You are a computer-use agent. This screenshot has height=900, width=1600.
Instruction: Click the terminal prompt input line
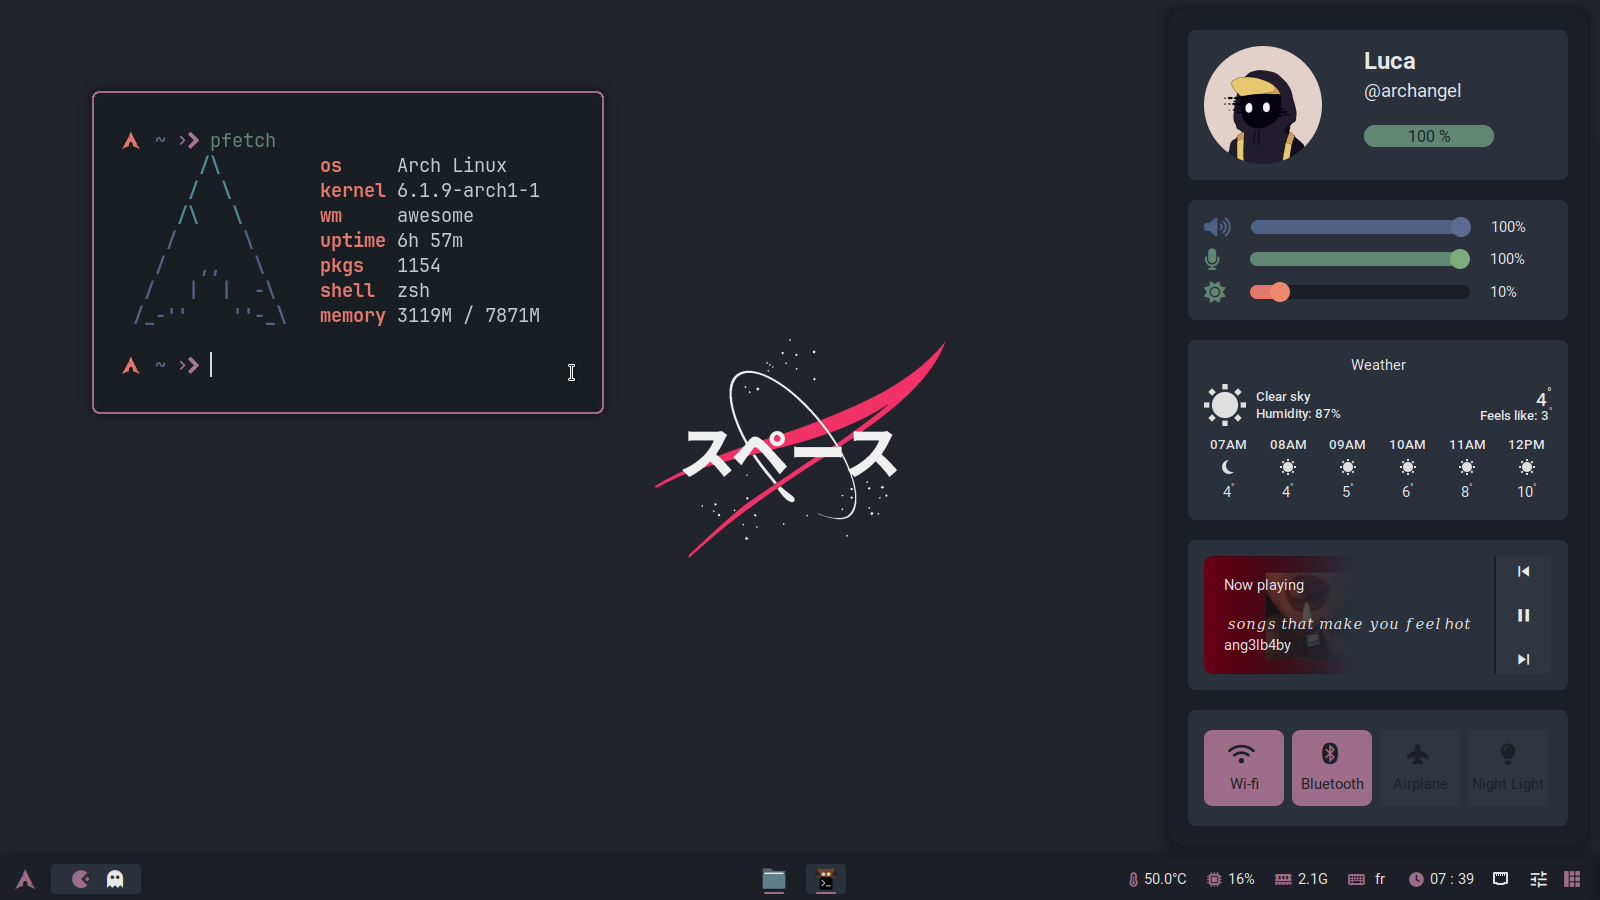pos(348,366)
